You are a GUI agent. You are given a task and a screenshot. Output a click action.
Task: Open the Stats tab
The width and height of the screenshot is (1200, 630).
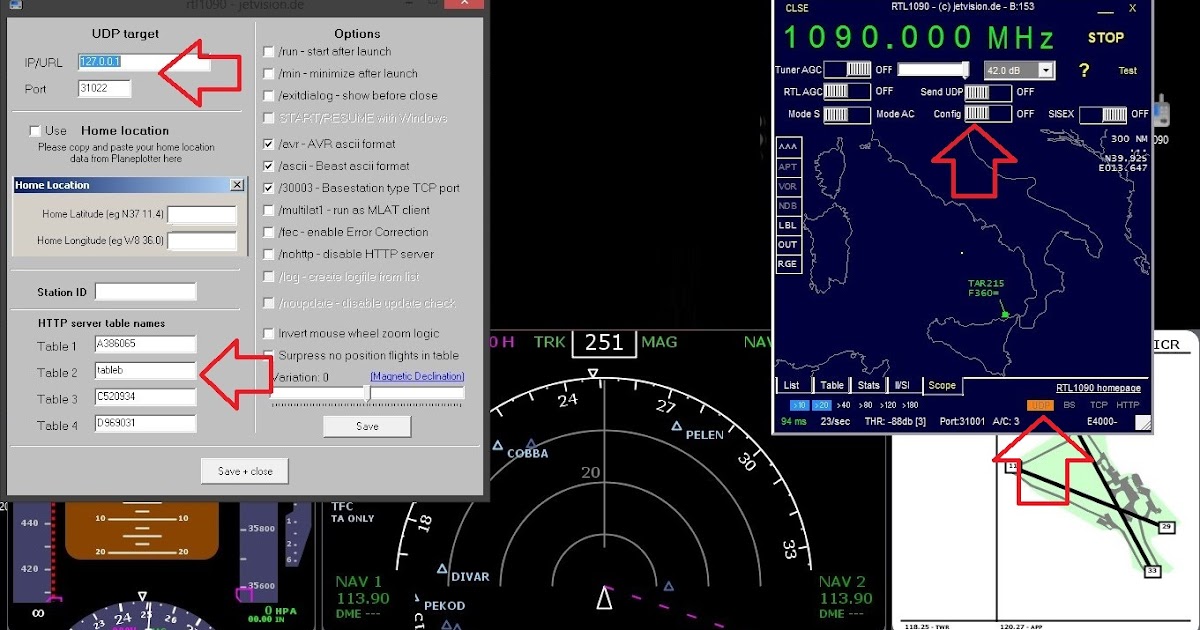click(x=867, y=385)
